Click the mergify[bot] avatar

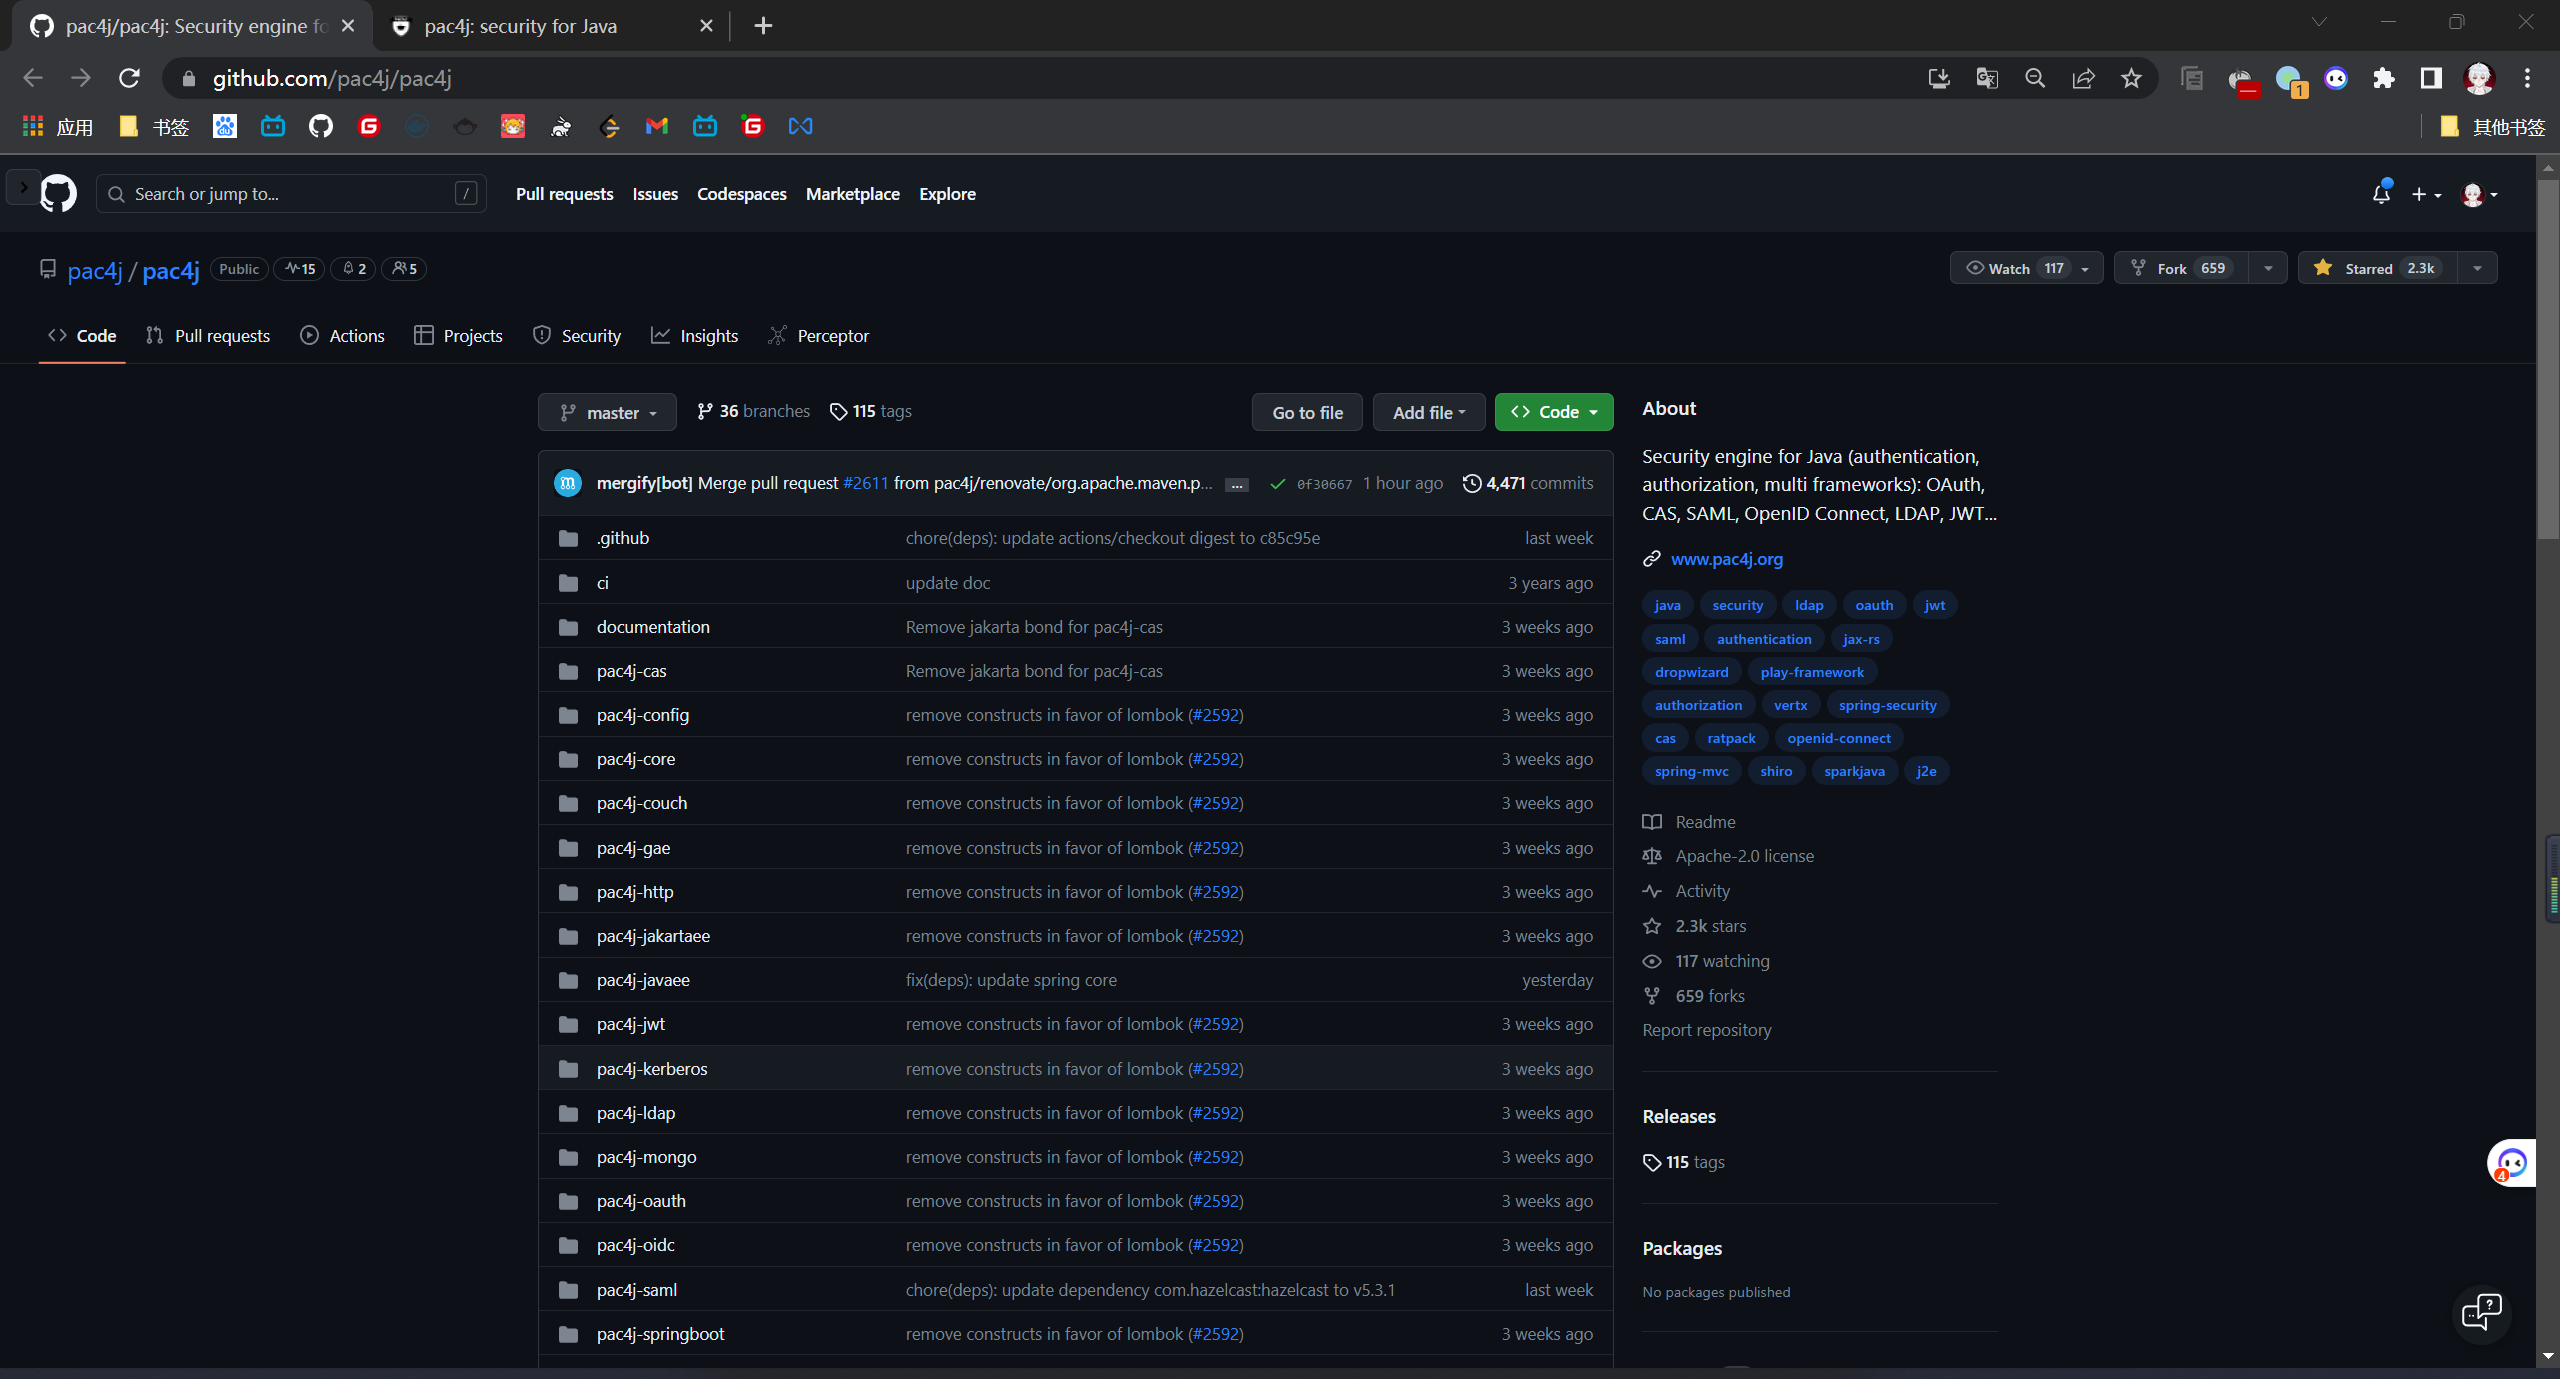(x=568, y=483)
